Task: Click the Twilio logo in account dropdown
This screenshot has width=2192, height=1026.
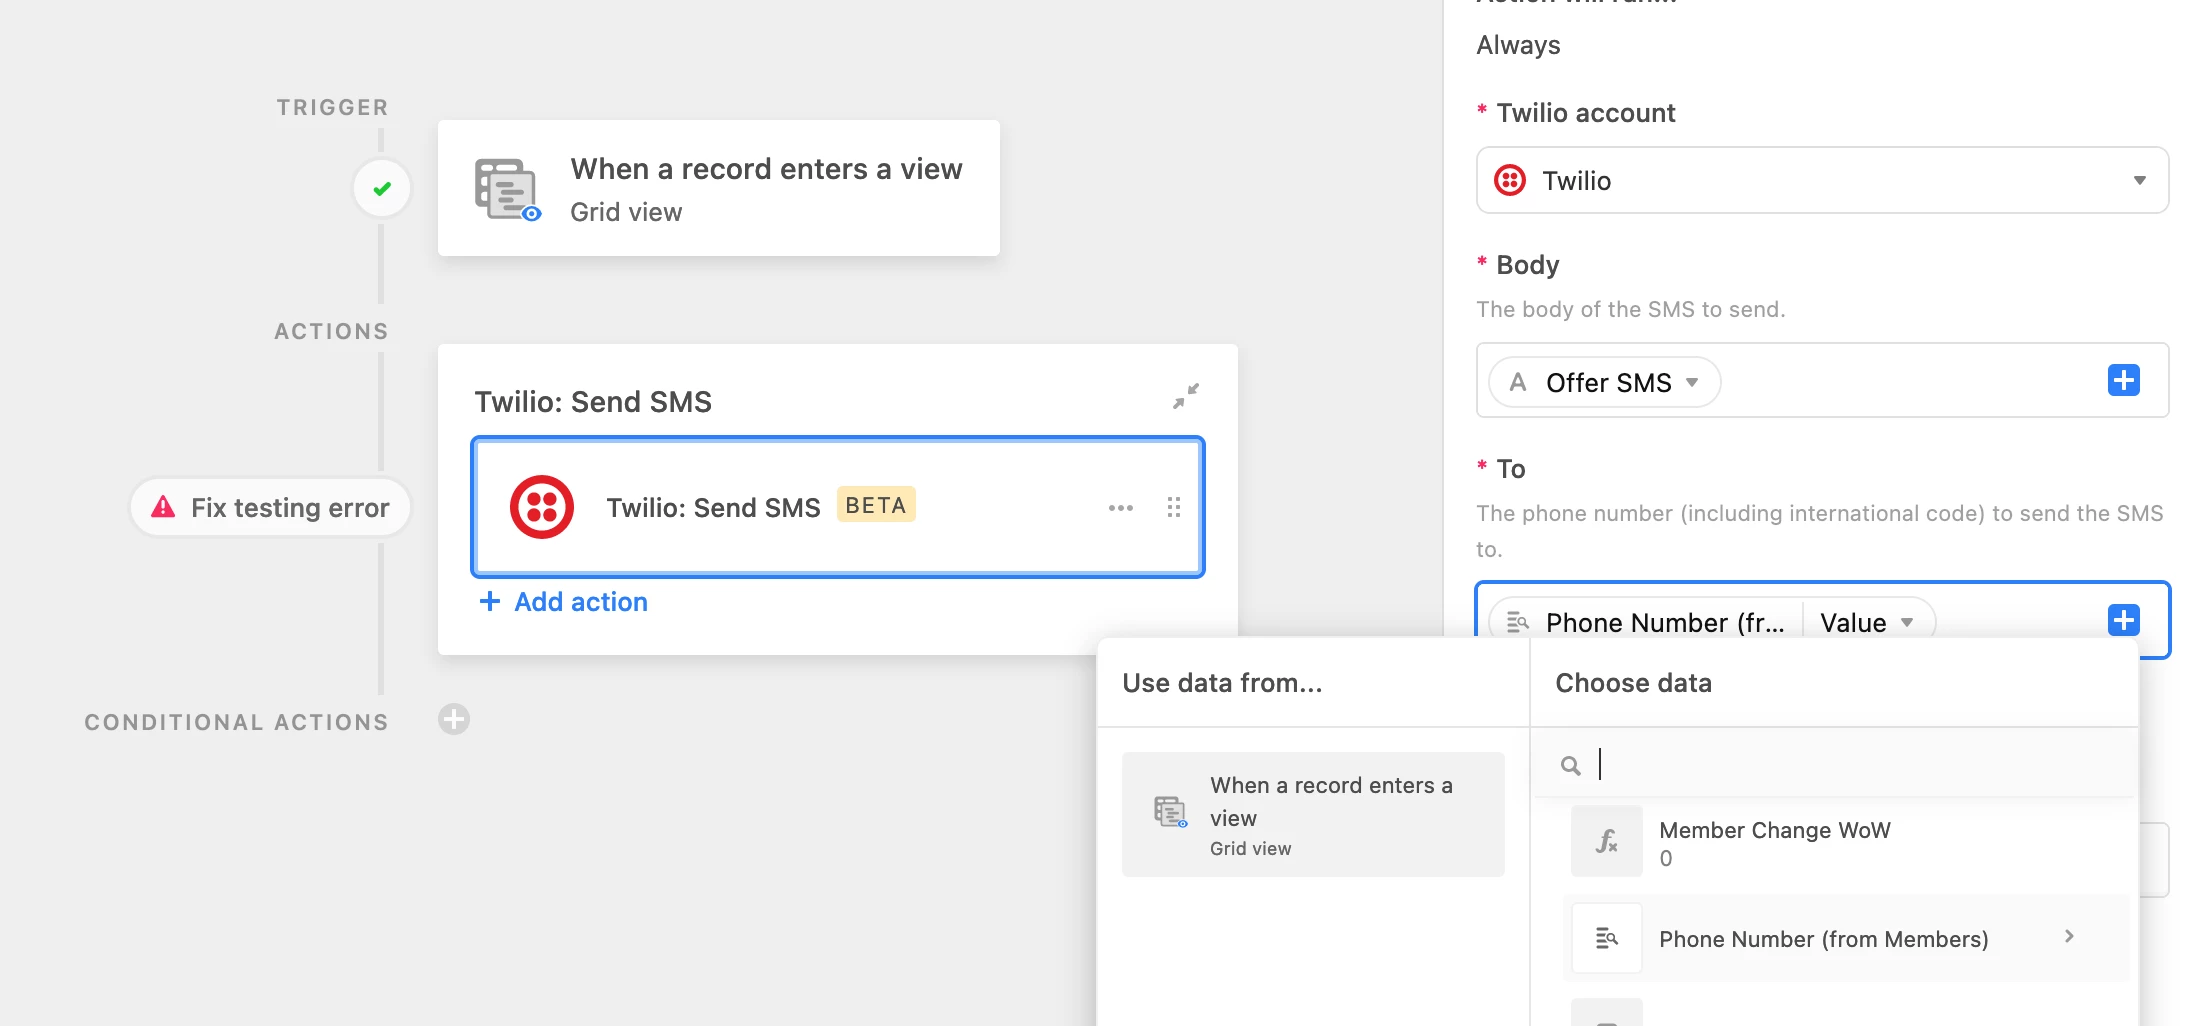Action: coord(1510,180)
